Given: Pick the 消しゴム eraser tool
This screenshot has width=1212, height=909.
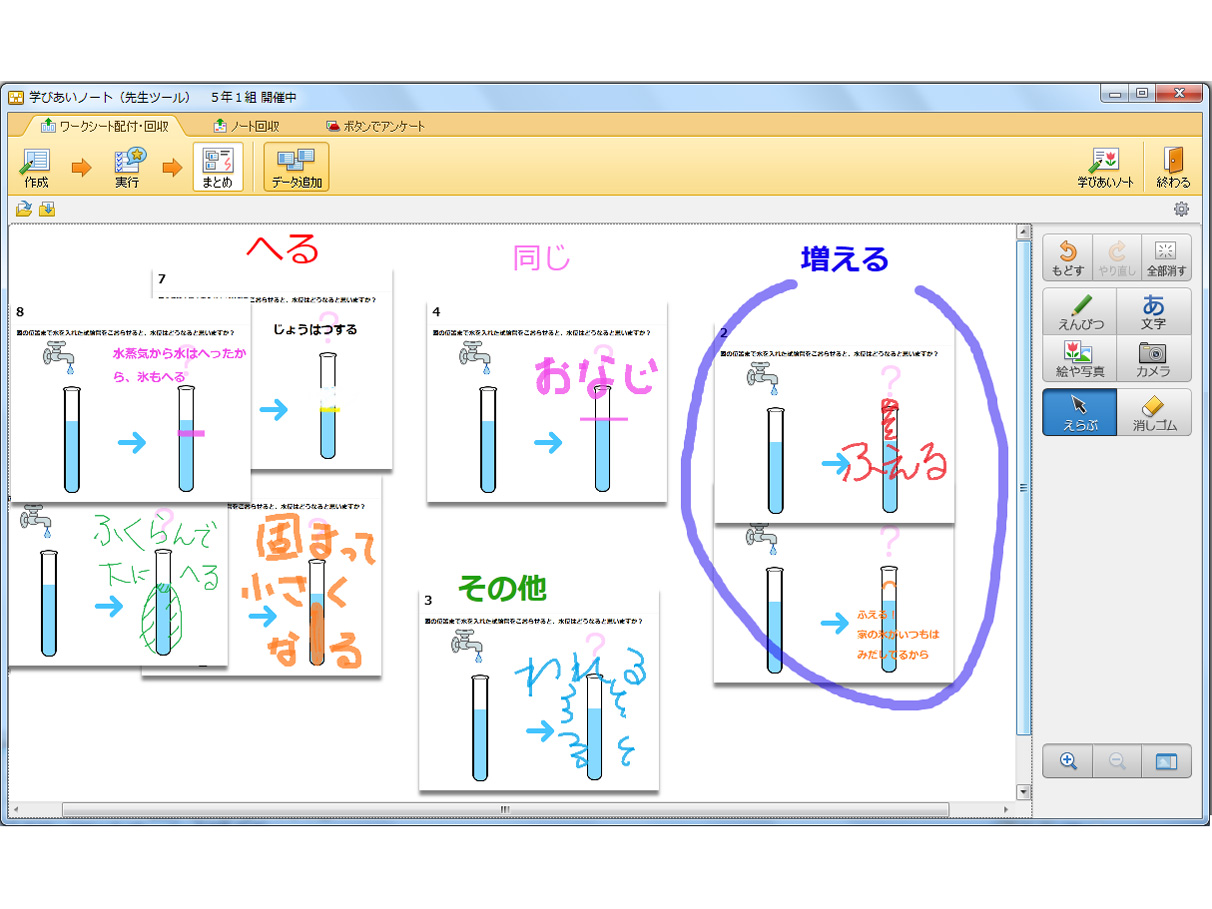Looking at the screenshot, I should [x=1153, y=412].
